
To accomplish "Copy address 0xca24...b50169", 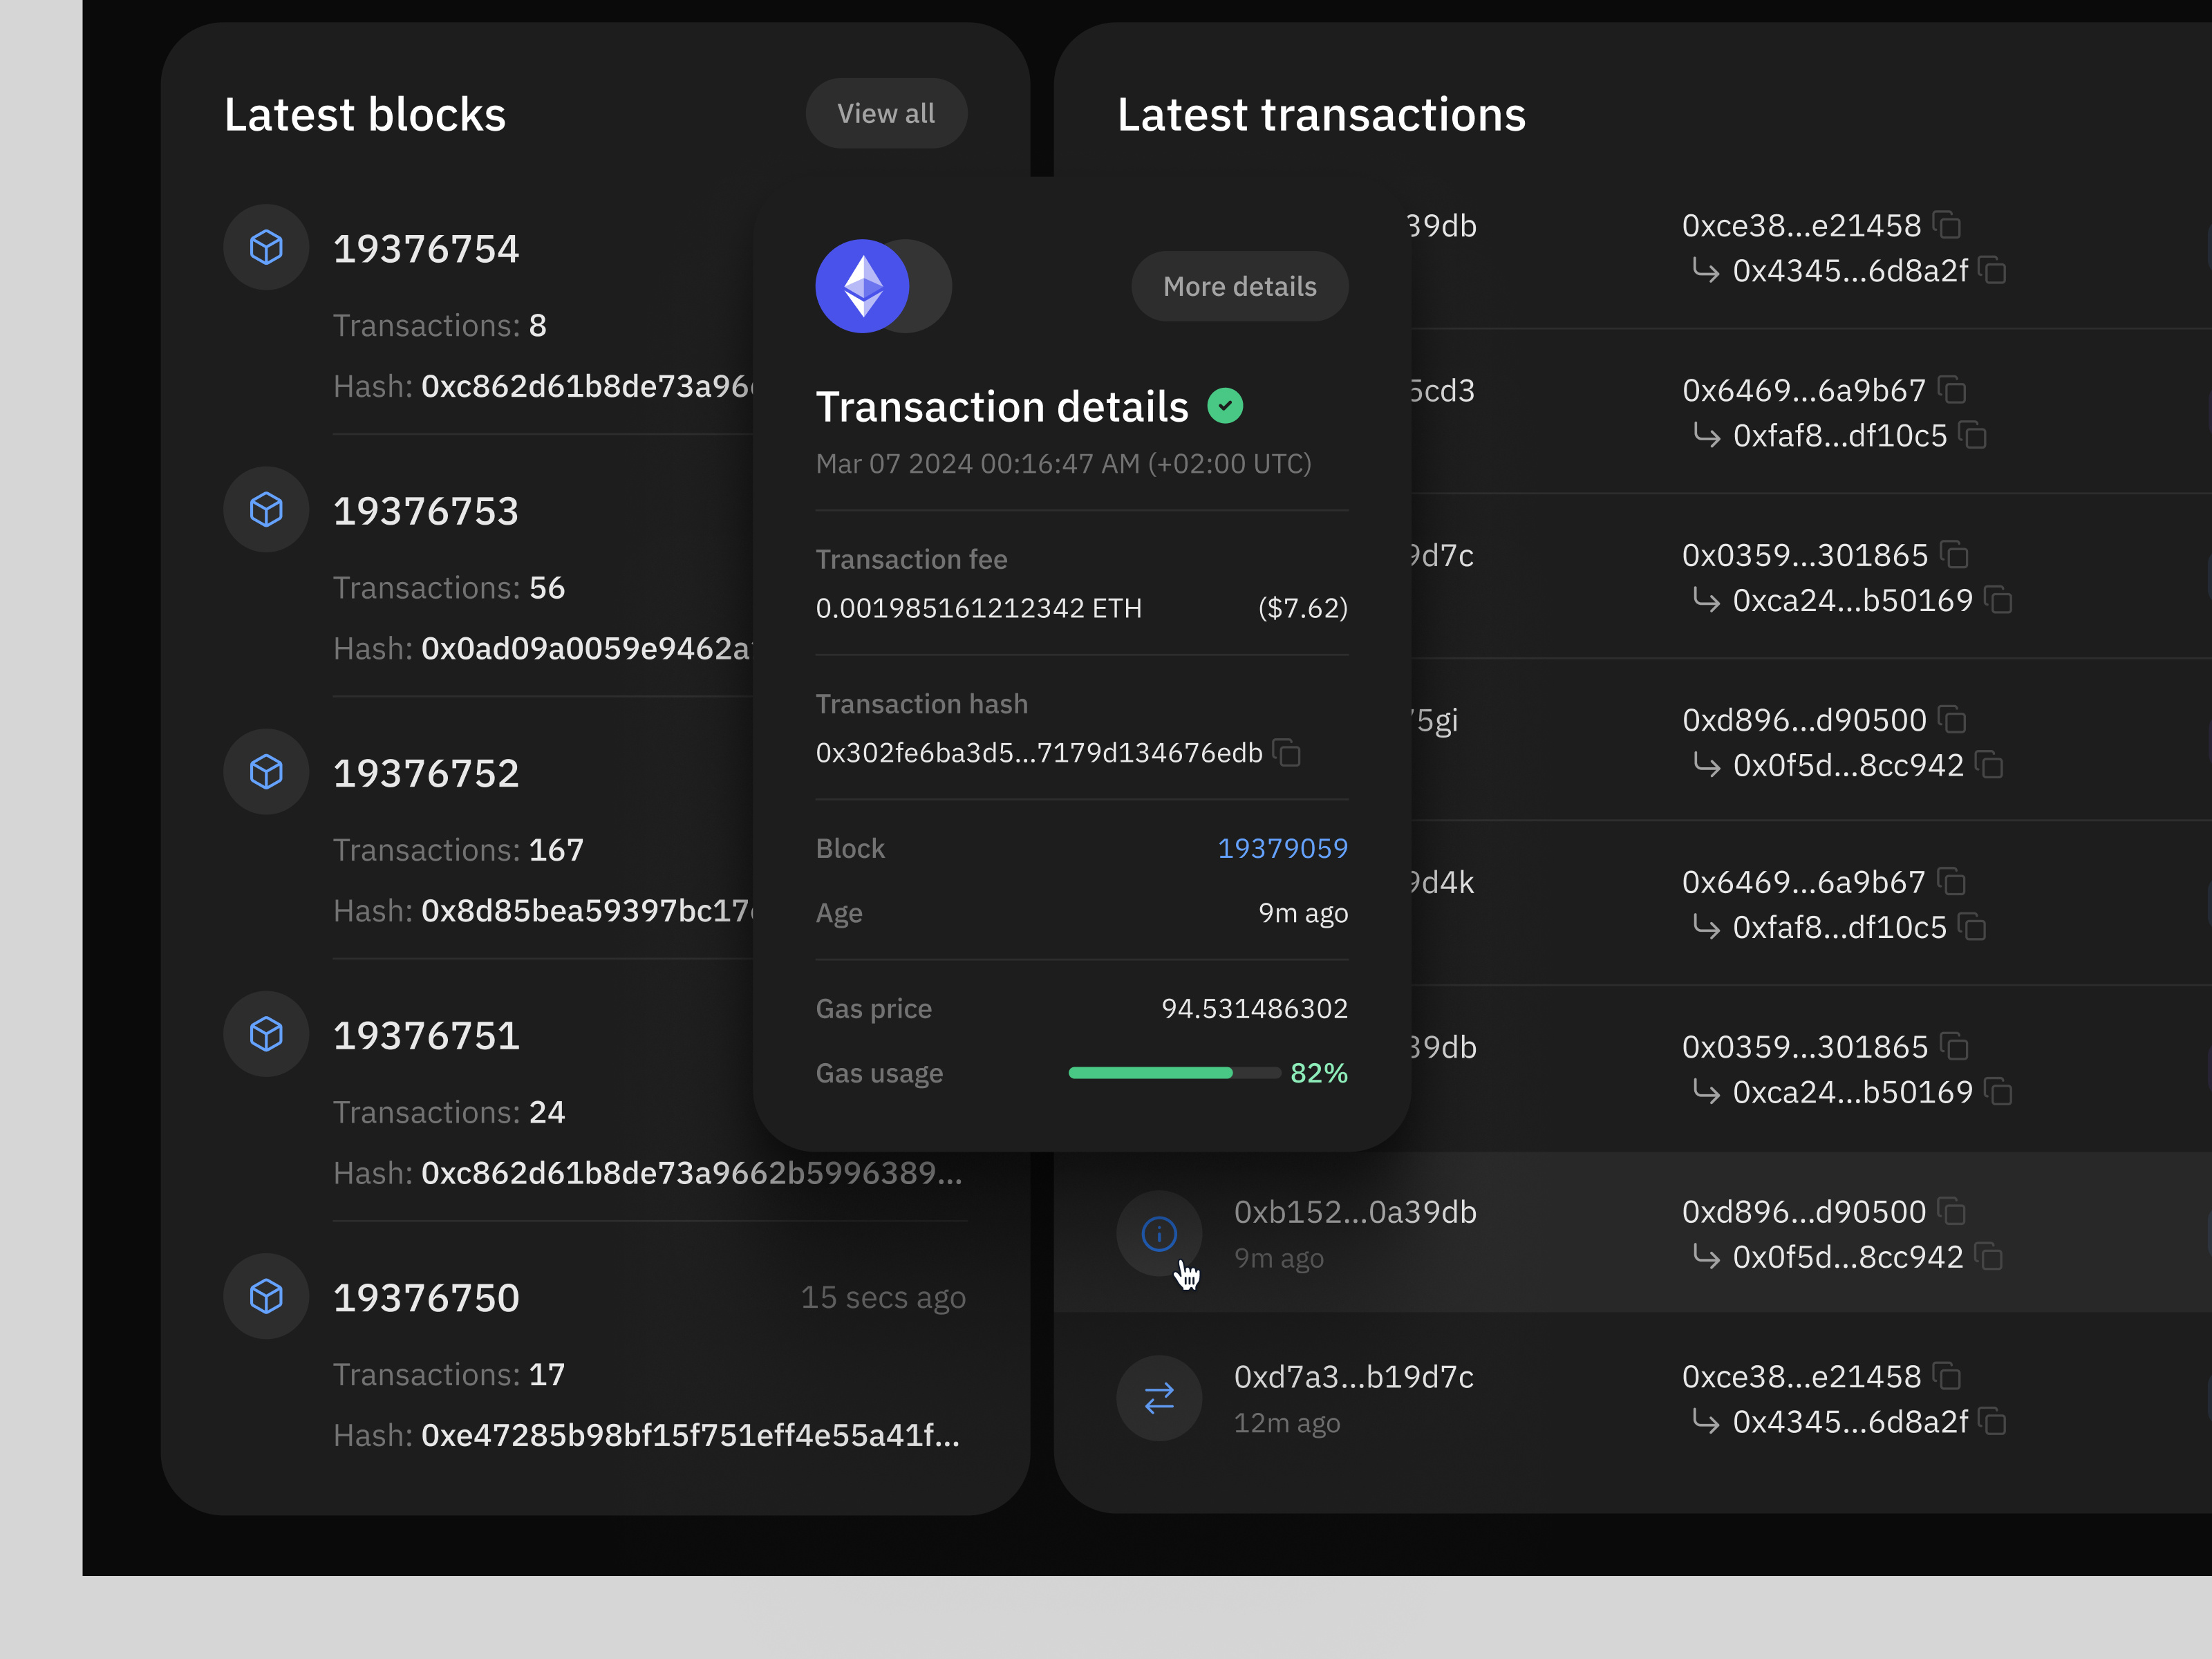I will point(2000,600).
